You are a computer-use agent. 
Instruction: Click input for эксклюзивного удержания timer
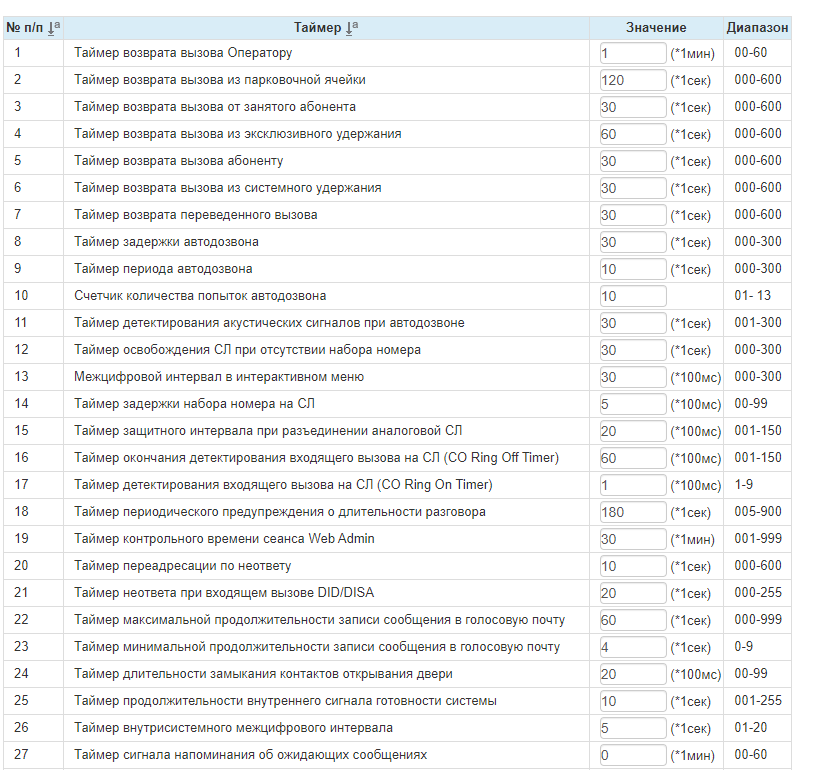tap(633, 134)
